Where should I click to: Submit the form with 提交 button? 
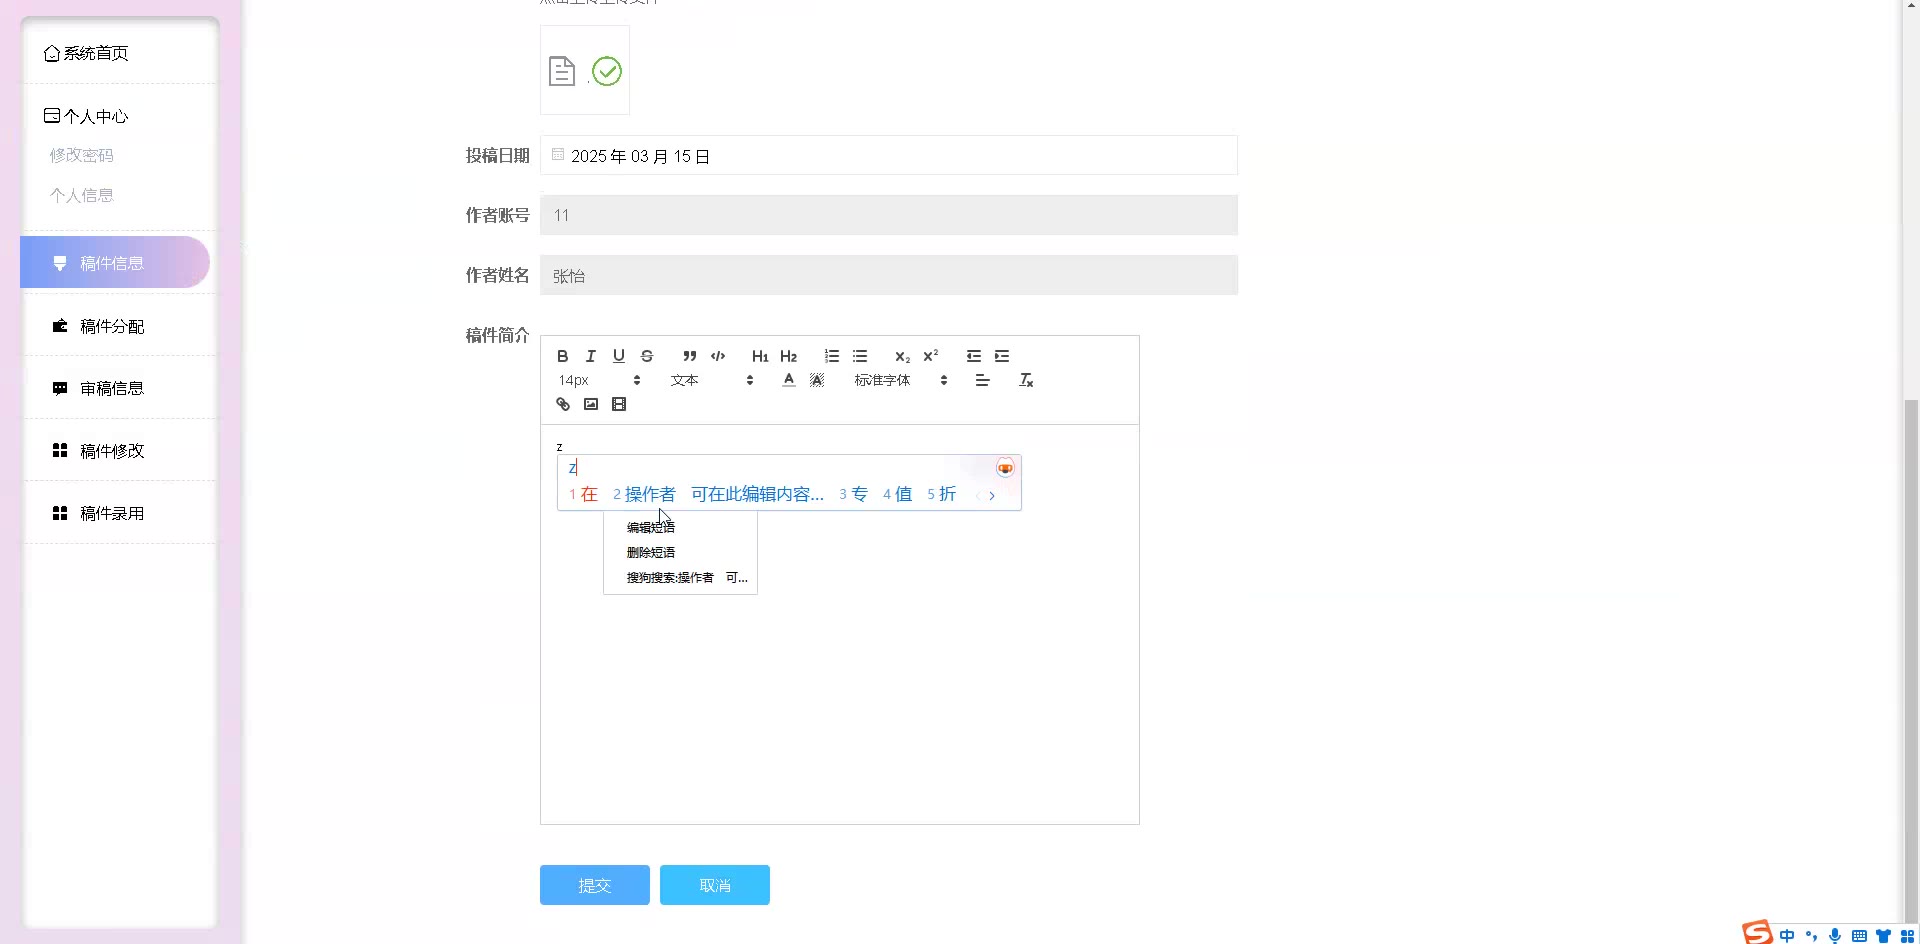595,885
